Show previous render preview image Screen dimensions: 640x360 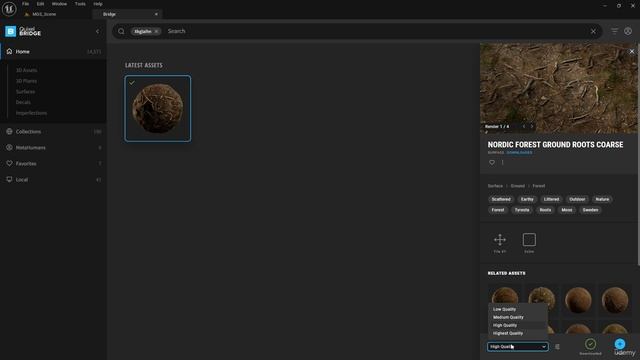coord(524,127)
